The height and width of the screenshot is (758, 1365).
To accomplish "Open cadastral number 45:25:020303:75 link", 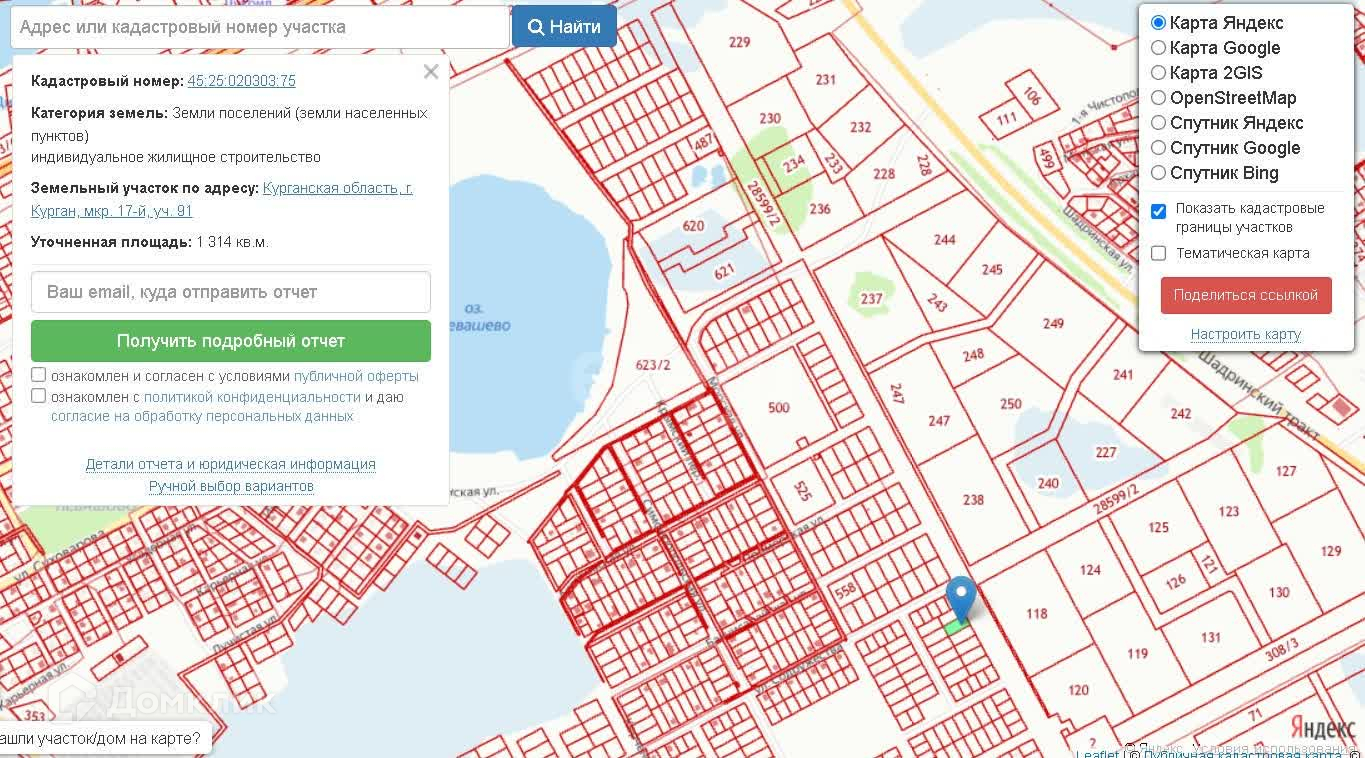I will 241,81.
